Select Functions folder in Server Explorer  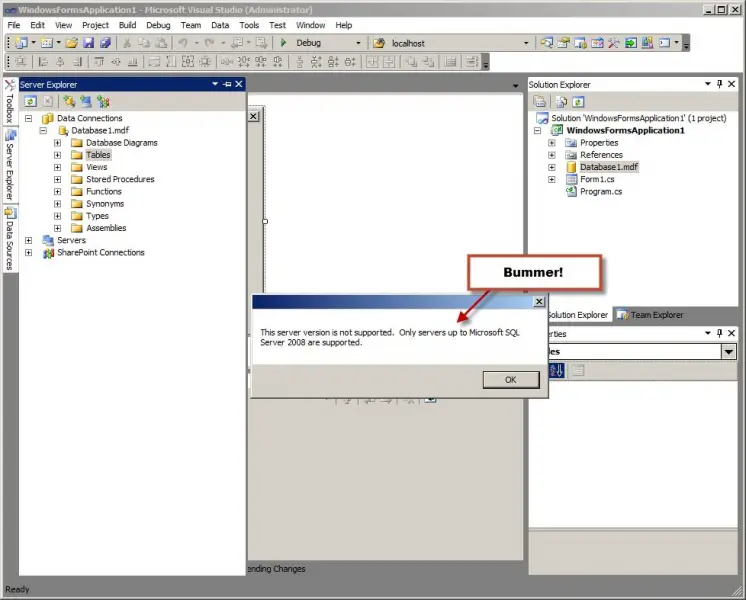(104, 191)
